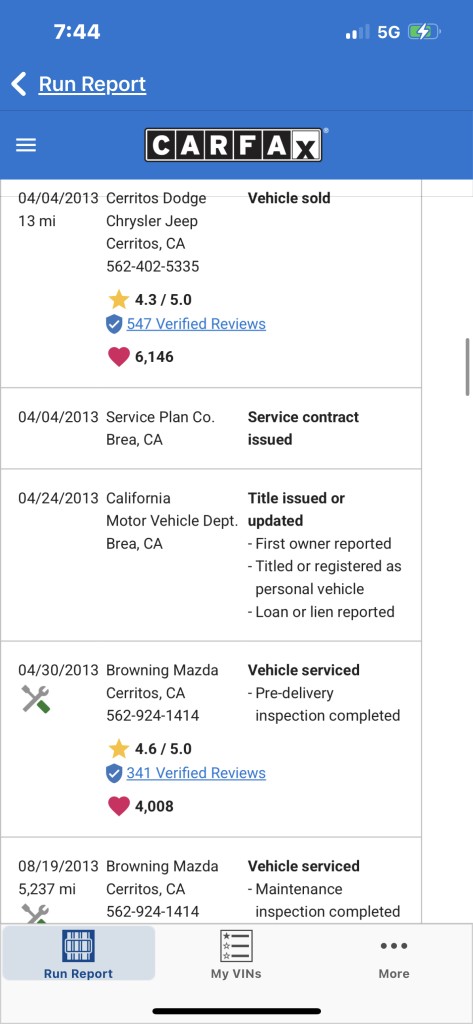Click the gold star beside 4.3 / 5.0
The width and height of the screenshot is (473, 1024).
click(118, 300)
